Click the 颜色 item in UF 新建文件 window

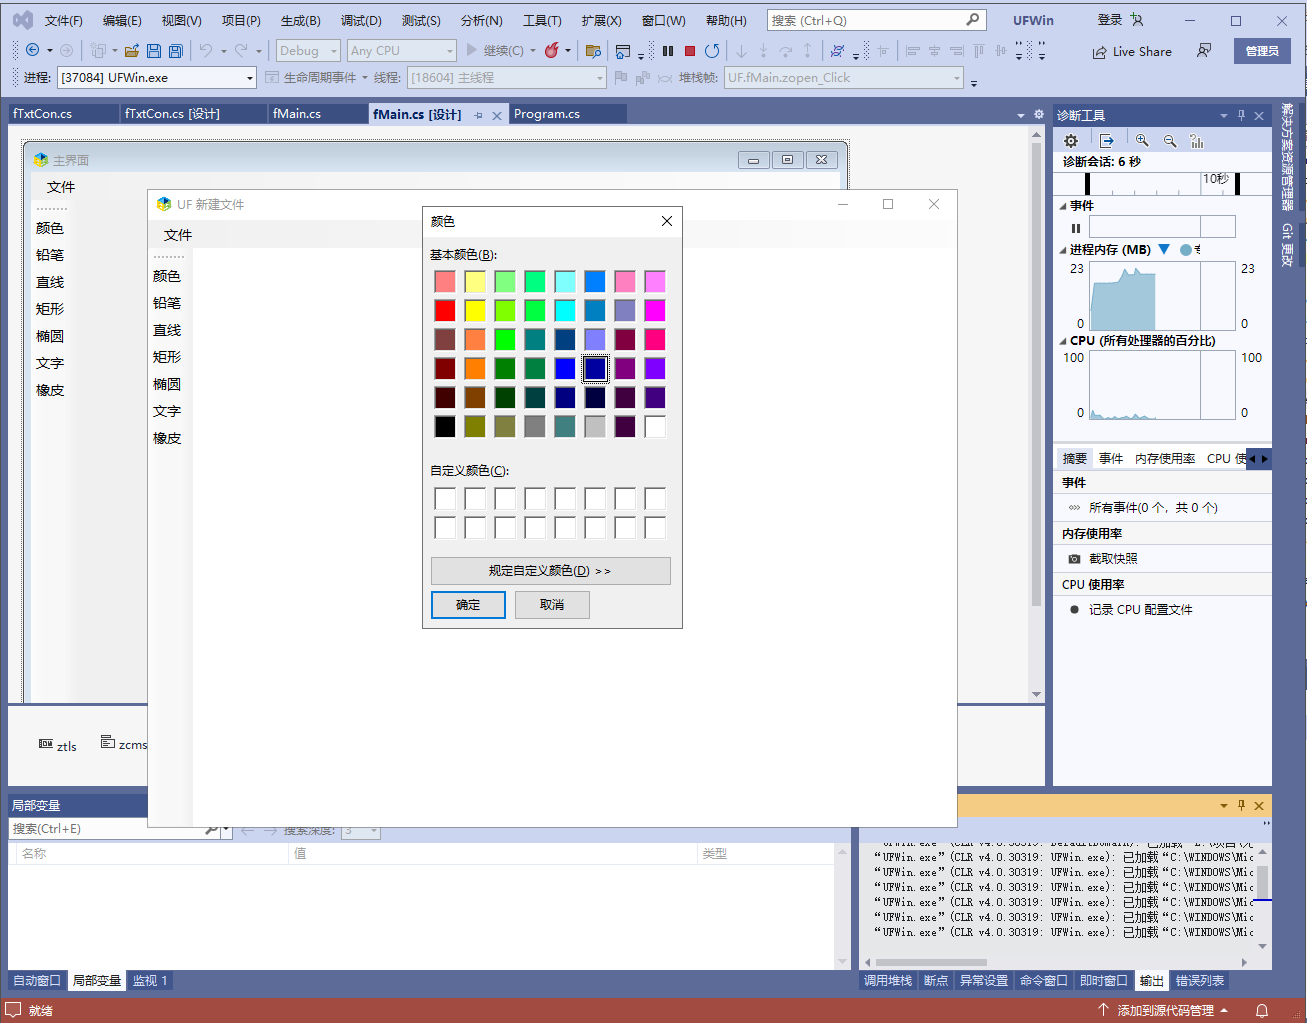click(x=167, y=276)
